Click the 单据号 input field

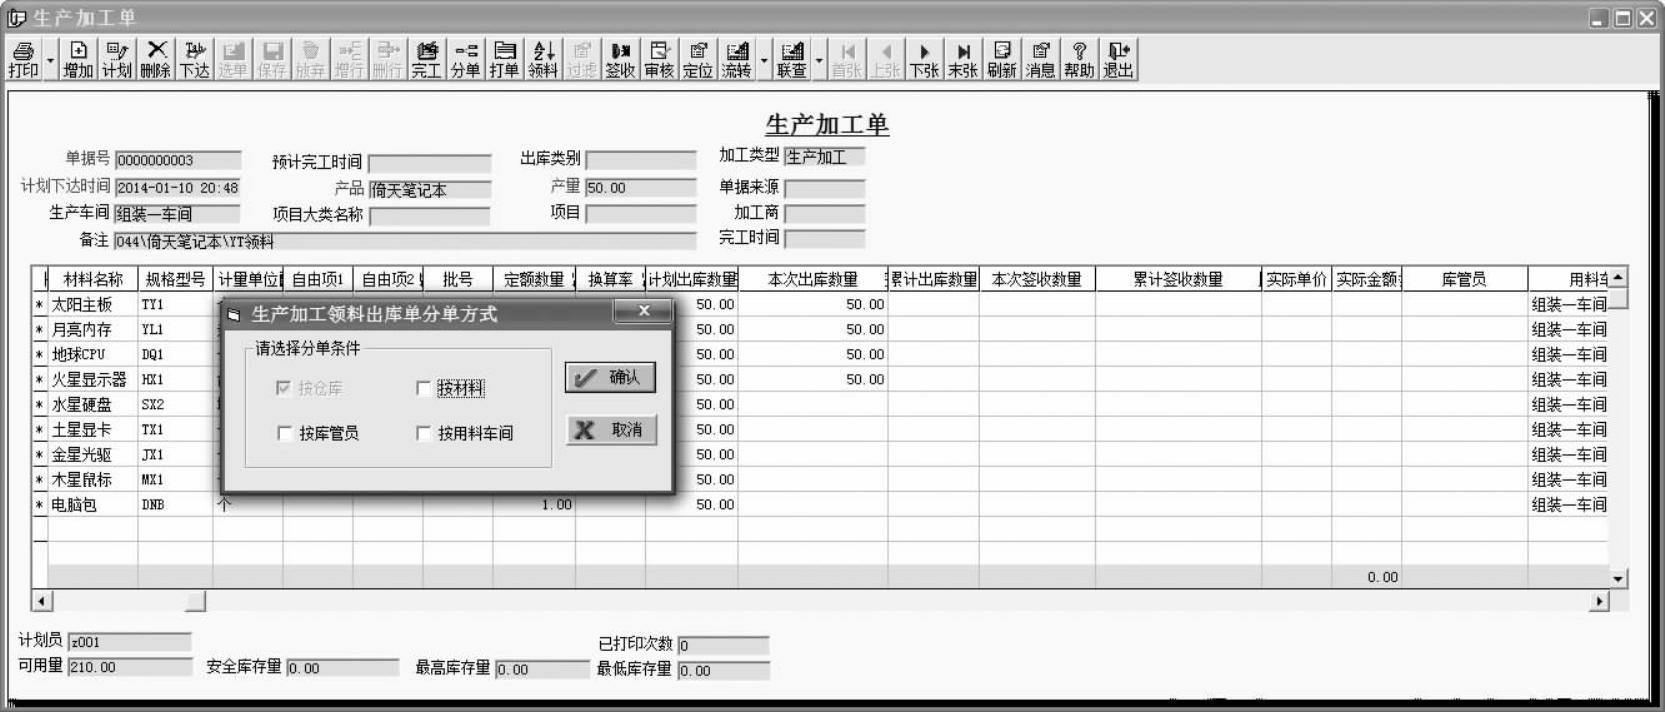pos(178,160)
